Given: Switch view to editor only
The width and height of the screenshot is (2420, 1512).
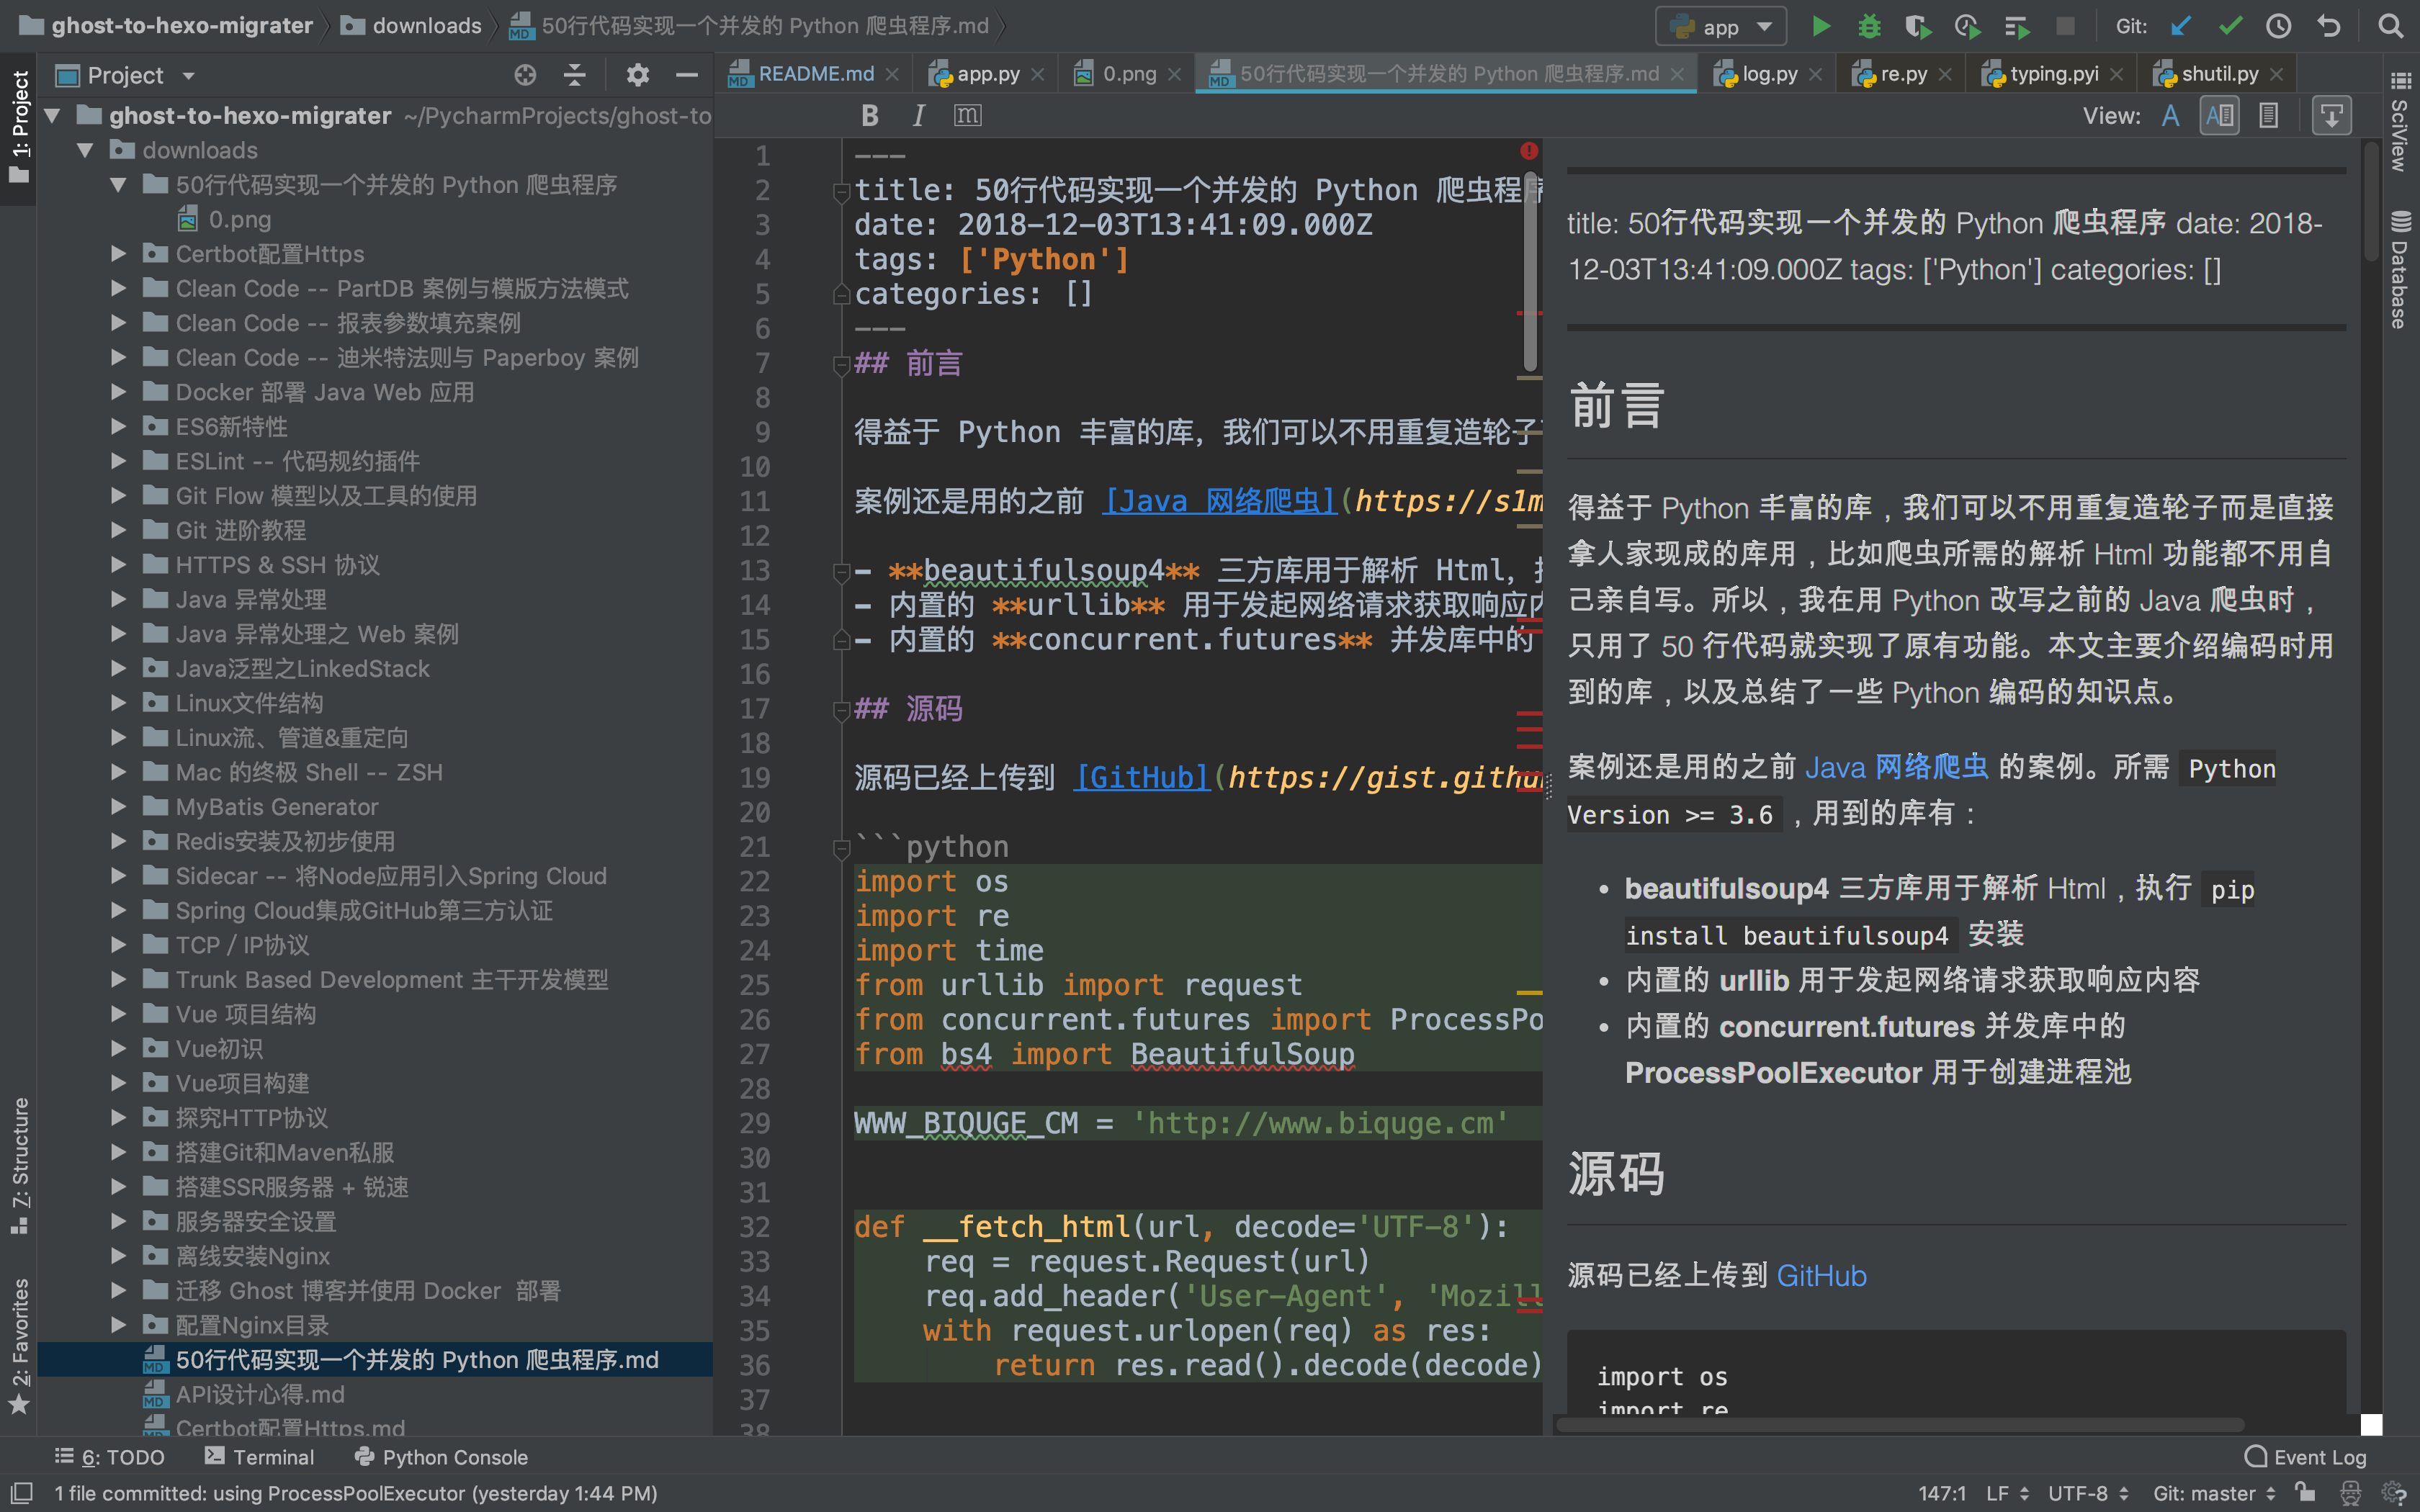Looking at the screenshot, I should click(2170, 116).
